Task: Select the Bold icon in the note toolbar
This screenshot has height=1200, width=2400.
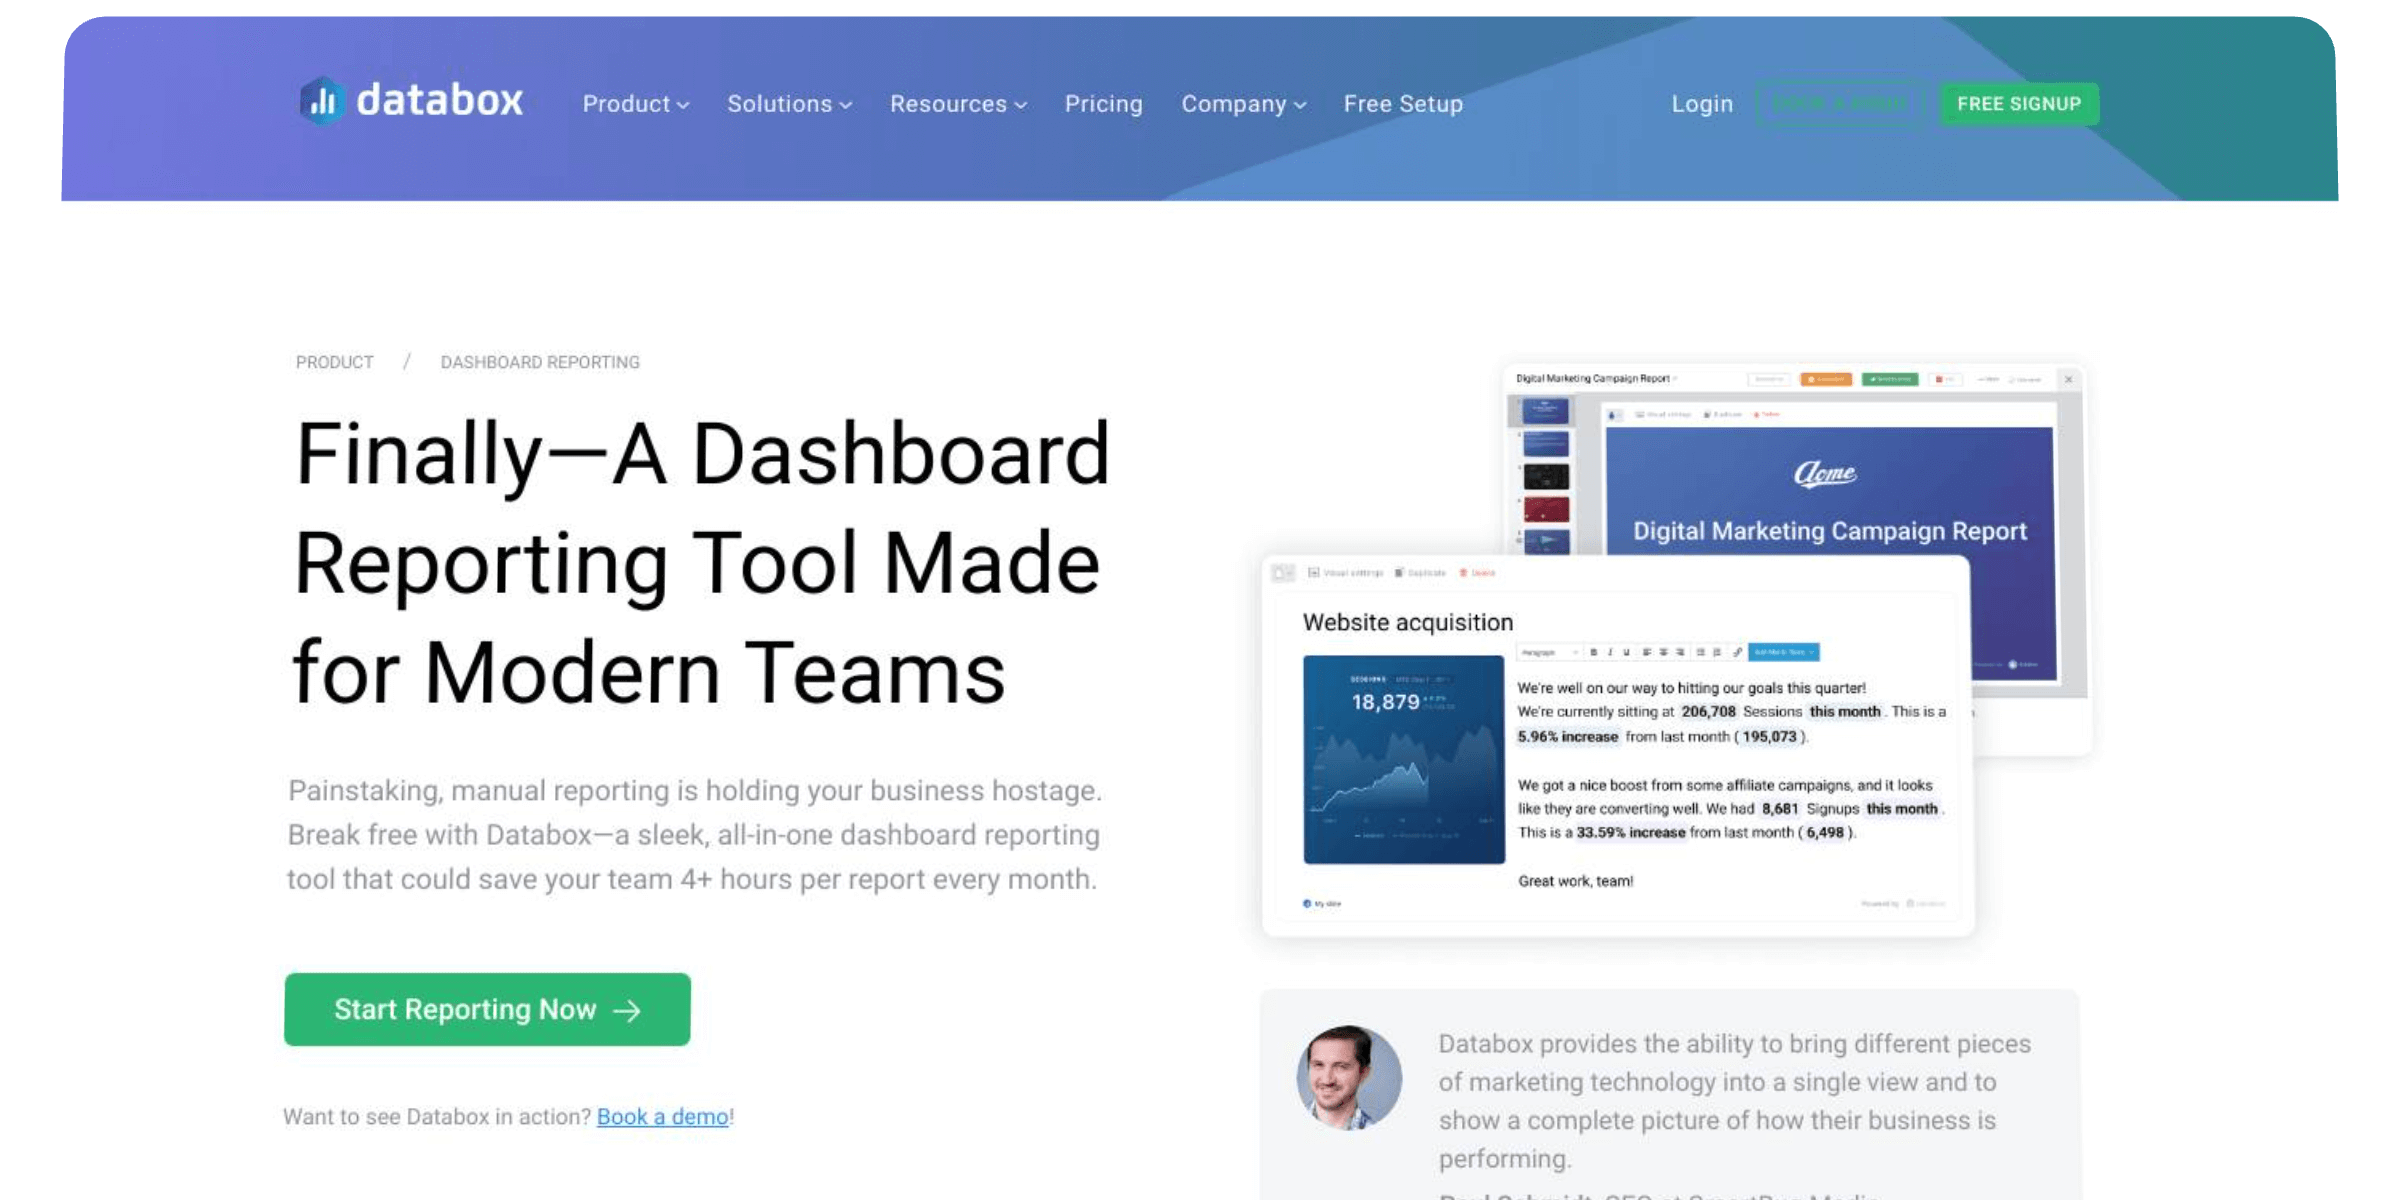Action: tap(1594, 652)
